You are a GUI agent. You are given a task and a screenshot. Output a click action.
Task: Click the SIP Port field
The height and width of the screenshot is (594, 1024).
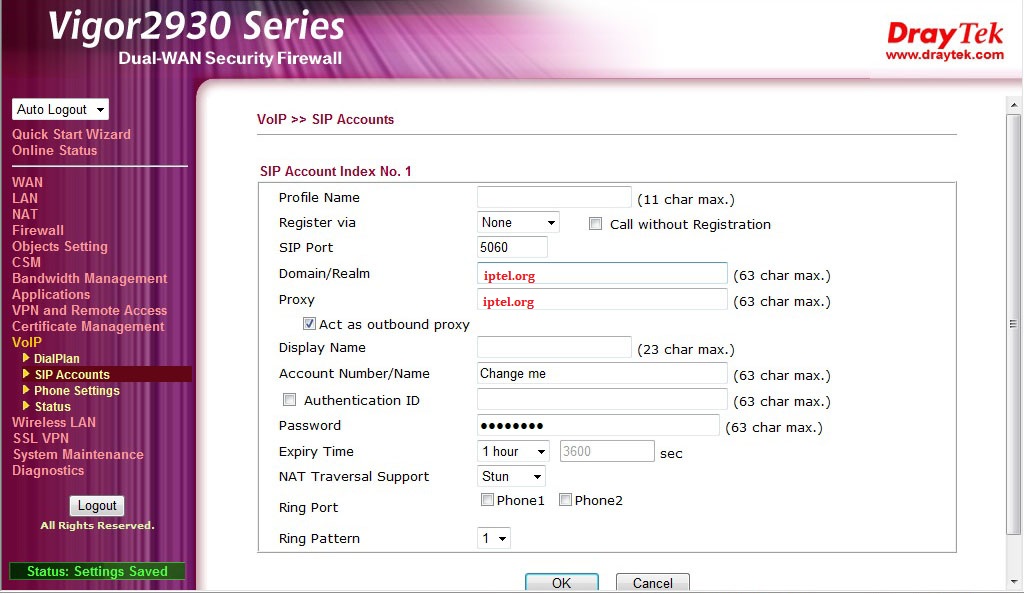(512, 247)
